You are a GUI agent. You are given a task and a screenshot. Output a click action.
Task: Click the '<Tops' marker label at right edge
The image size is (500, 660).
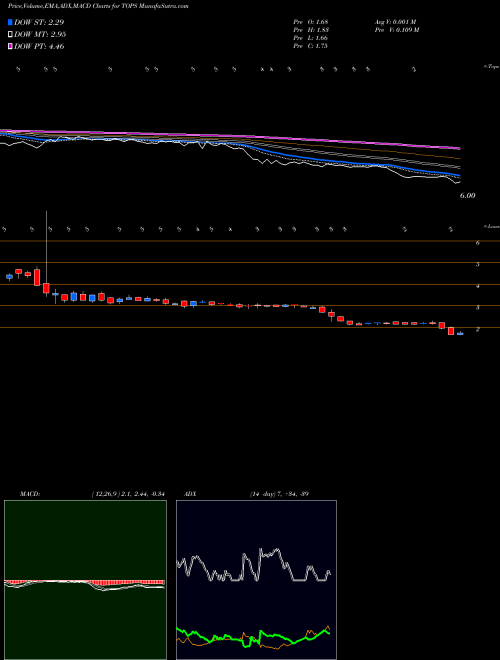pyautogui.click(x=492, y=67)
